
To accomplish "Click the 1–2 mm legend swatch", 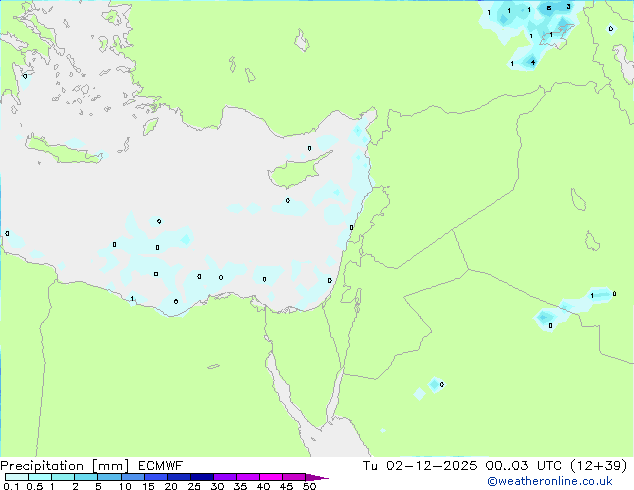I will 63,477.
